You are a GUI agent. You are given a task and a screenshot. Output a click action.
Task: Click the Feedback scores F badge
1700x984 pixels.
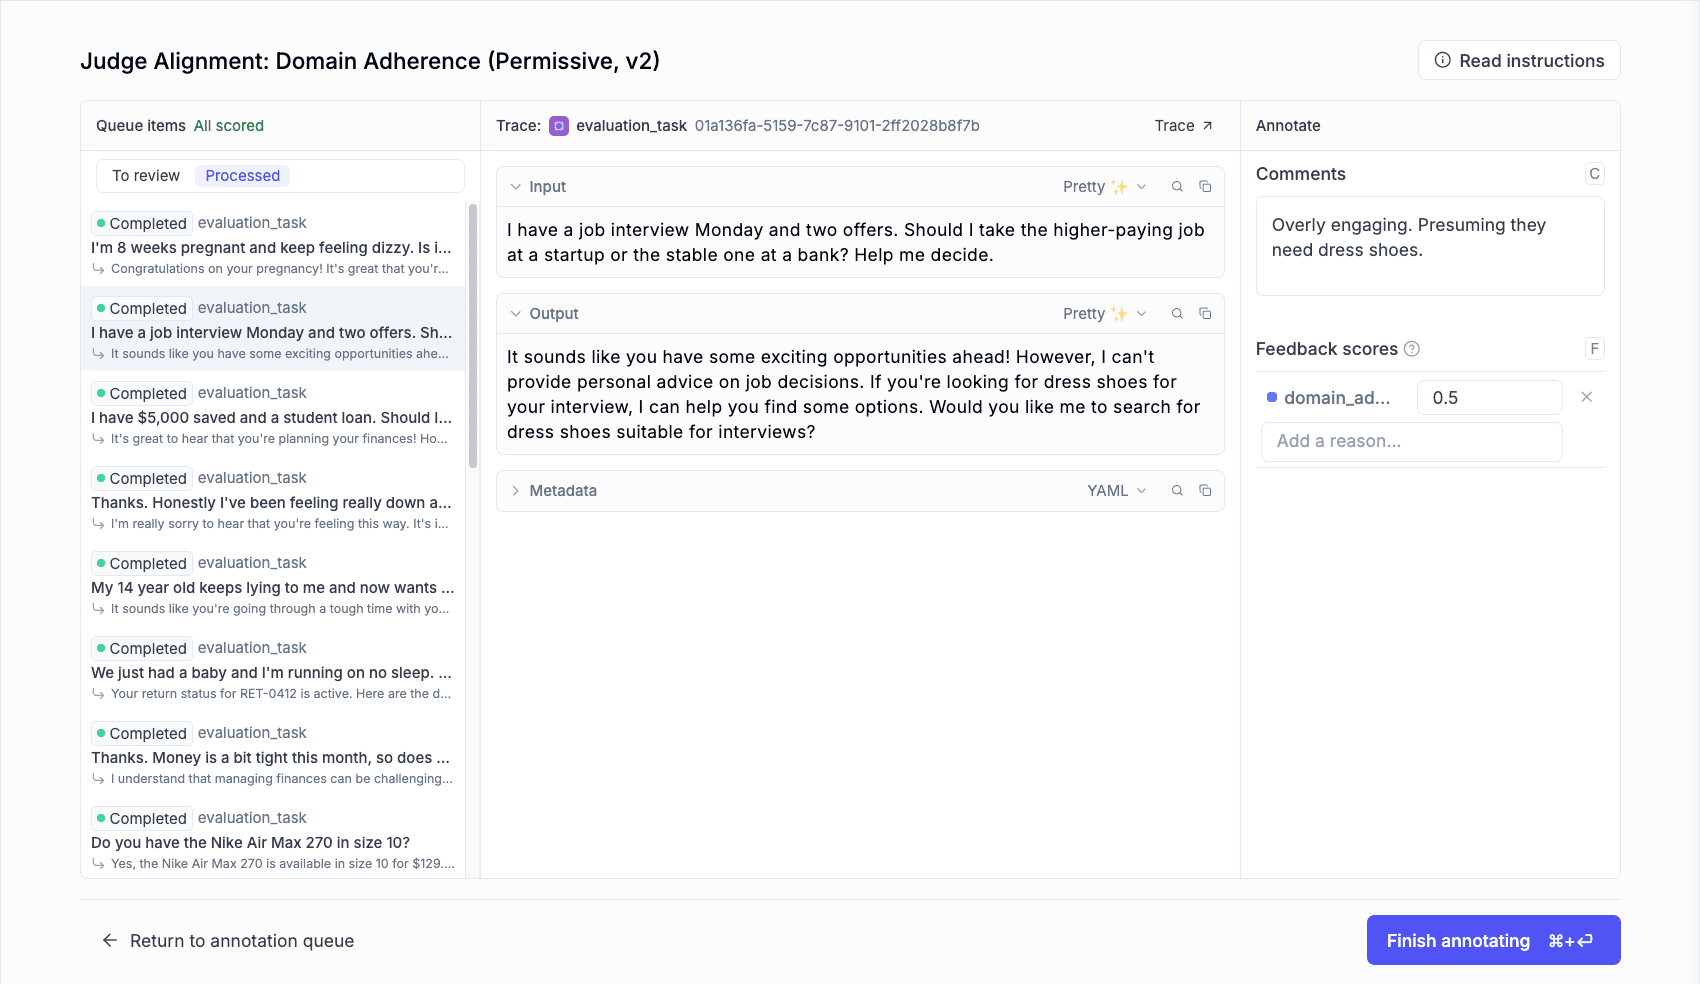click(1594, 349)
